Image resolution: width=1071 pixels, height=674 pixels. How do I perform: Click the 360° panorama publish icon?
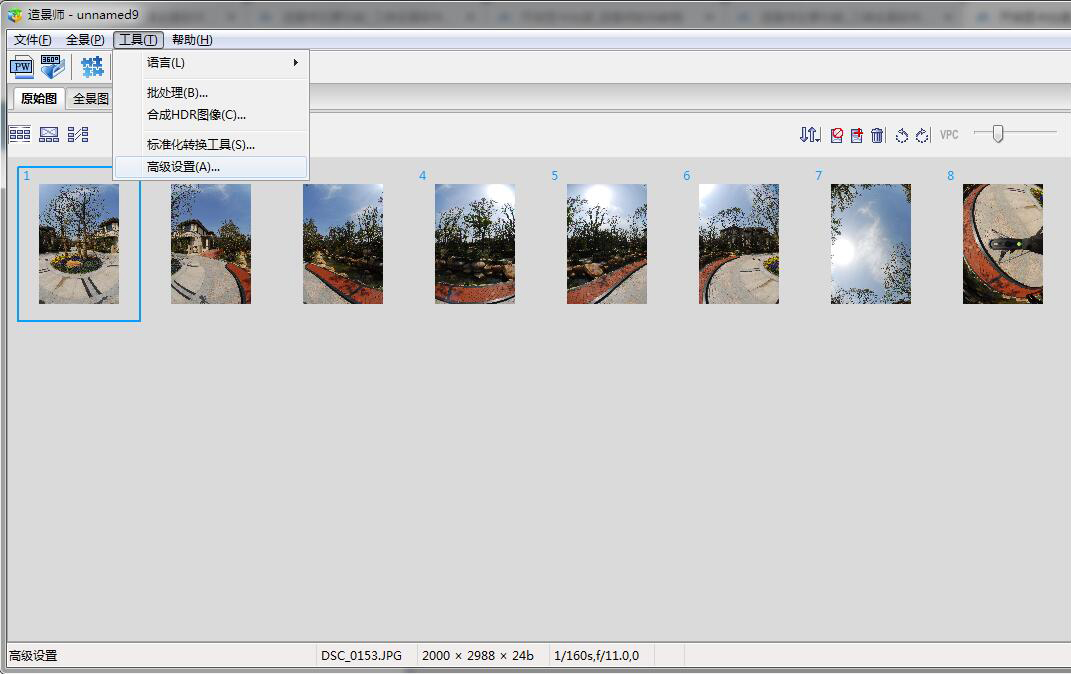click(52, 67)
